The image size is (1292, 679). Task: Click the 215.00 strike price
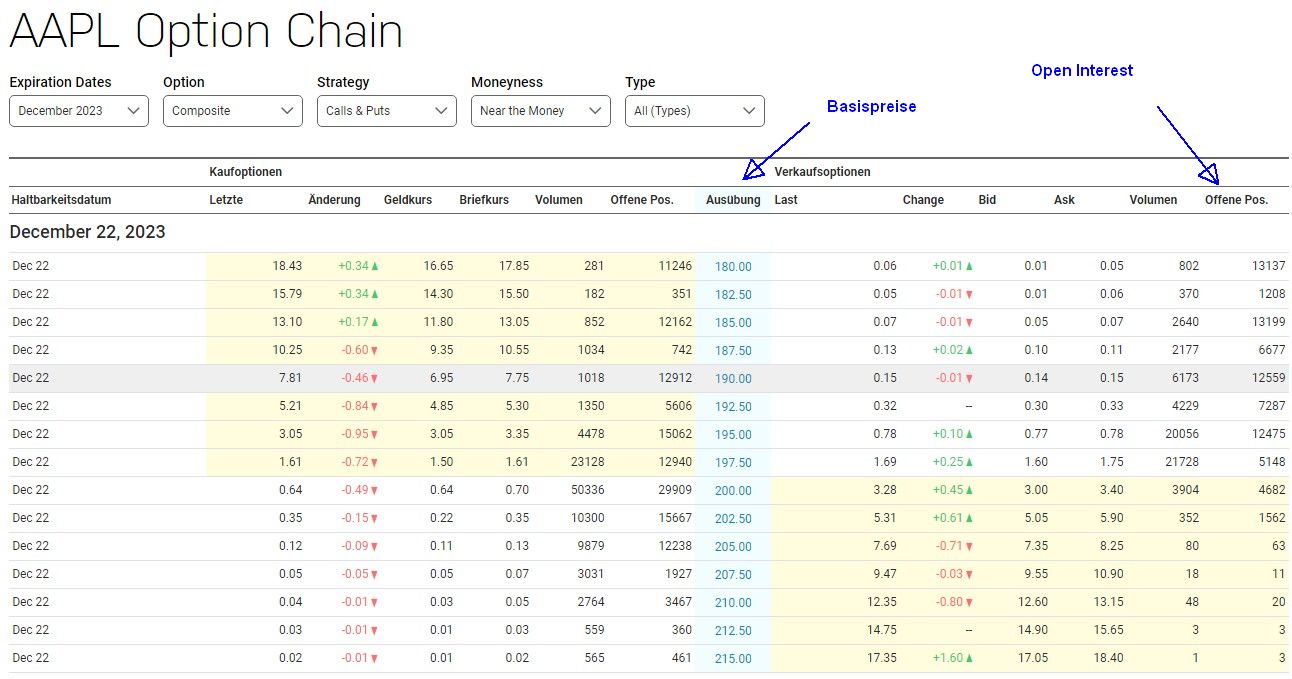point(733,659)
